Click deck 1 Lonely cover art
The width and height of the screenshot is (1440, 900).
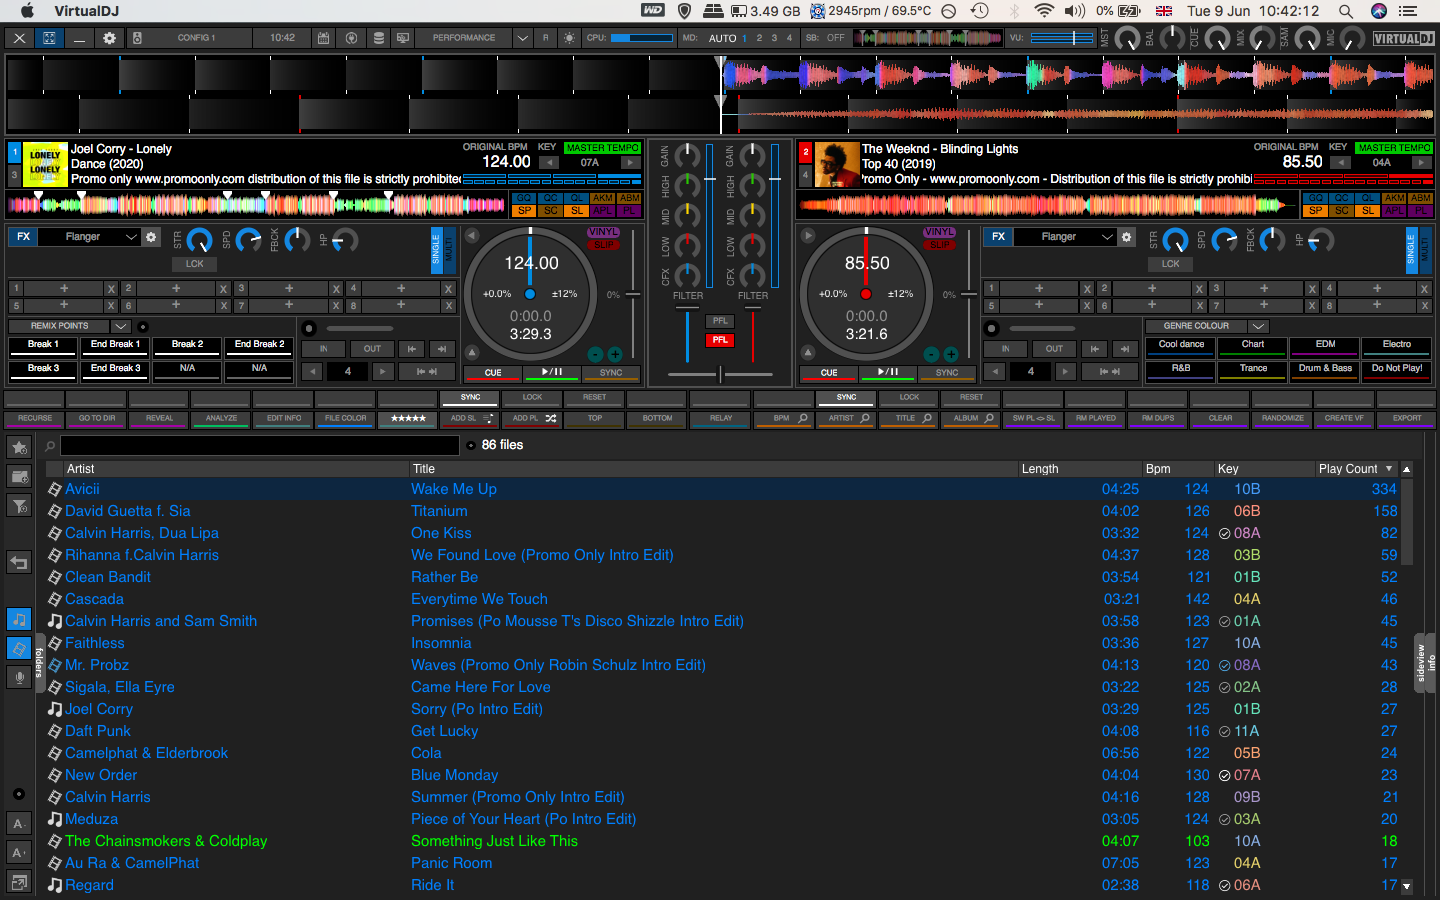pyautogui.click(x=45, y=164)
